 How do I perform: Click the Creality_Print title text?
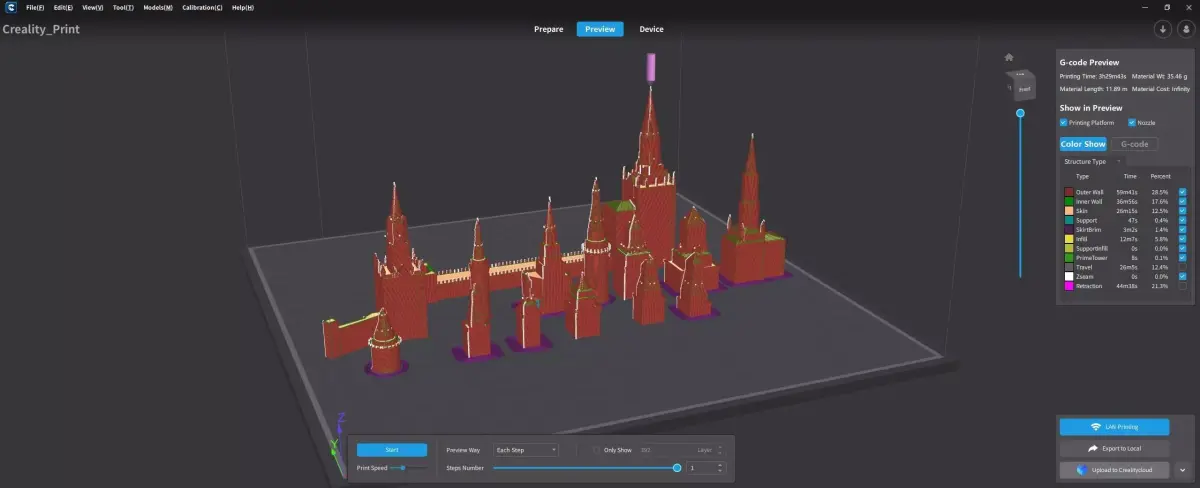pos(41,29)
